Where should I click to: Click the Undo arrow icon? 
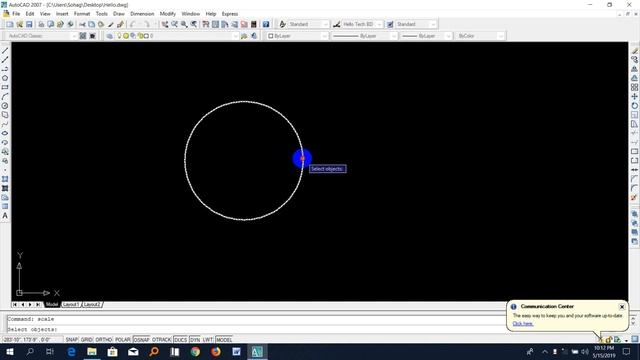133,24
